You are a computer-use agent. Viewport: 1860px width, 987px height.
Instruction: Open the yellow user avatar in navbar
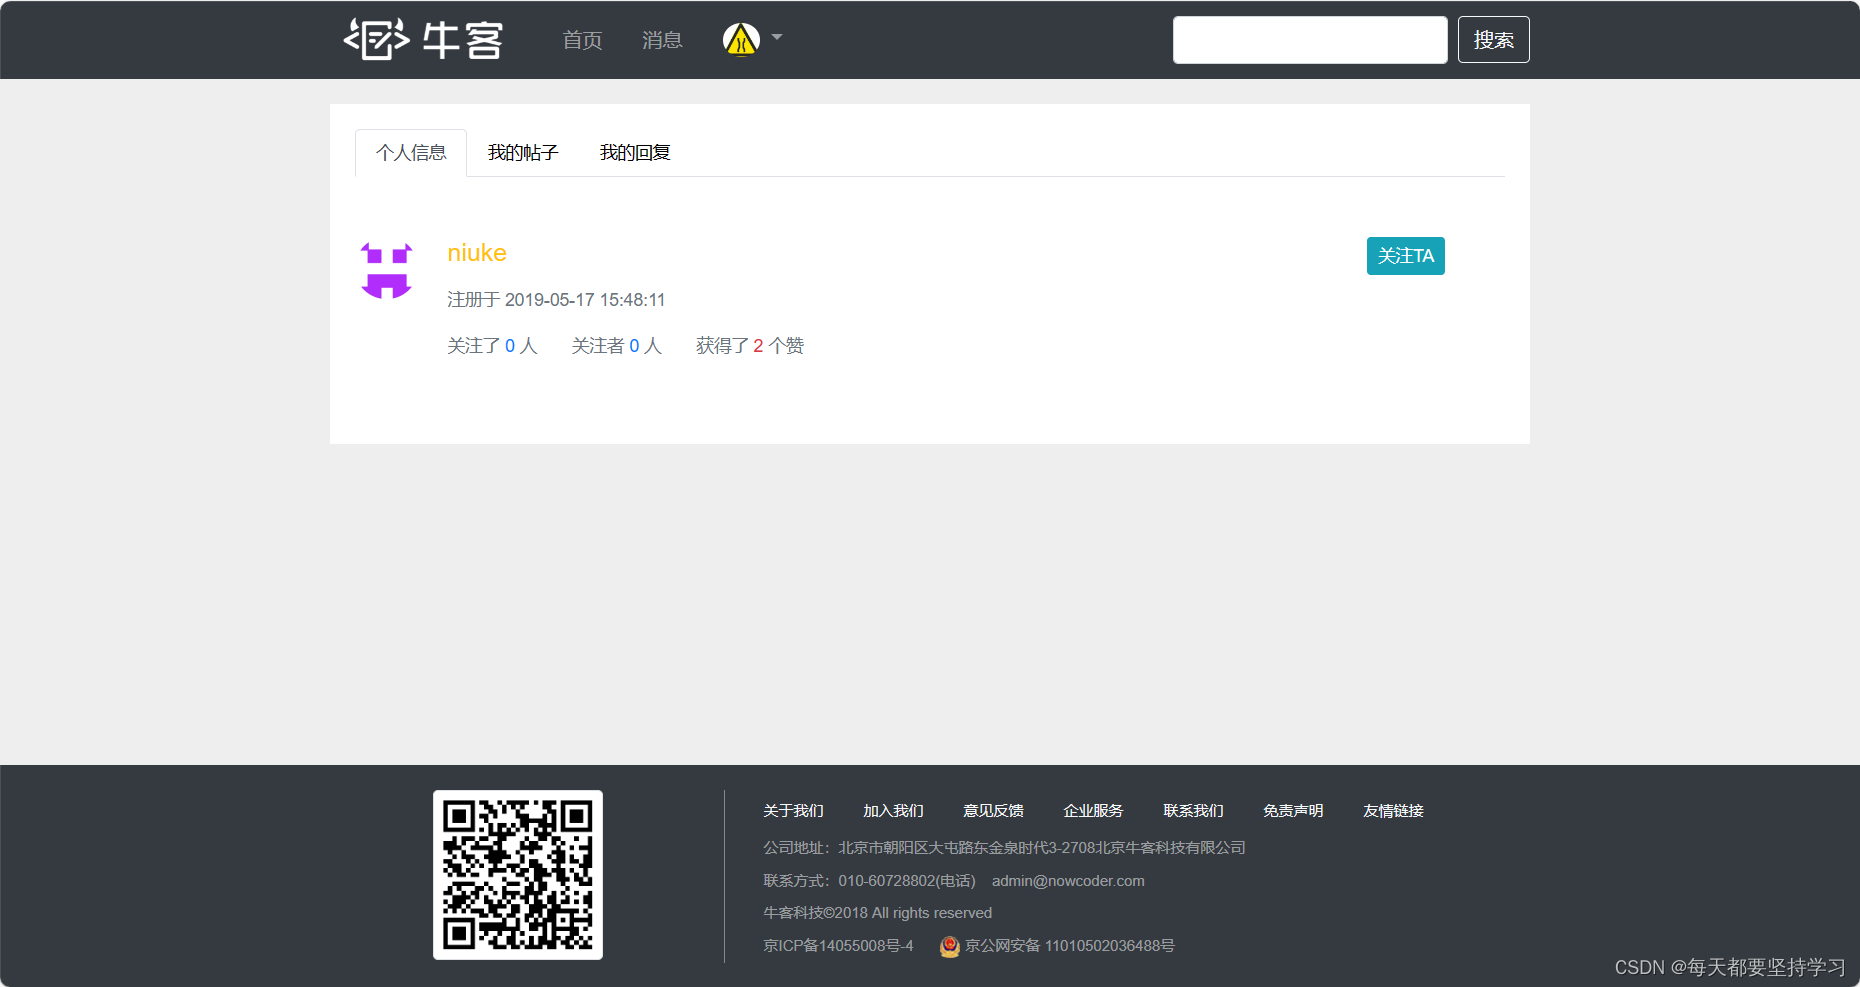click(741, 39)
